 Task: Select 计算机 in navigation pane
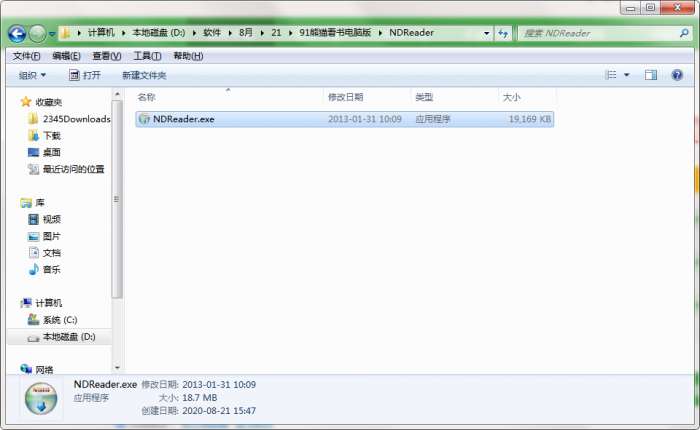pos(48,303)
